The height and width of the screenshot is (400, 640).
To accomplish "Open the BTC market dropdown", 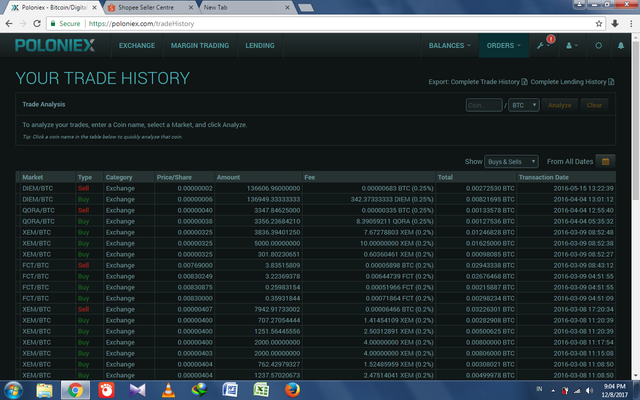I will click(524, 105).
